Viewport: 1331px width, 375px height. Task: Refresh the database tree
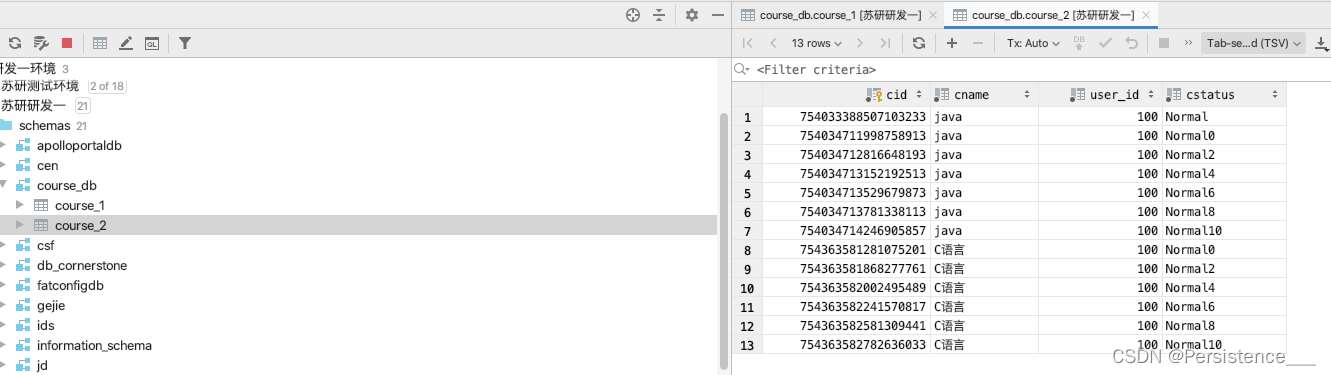(15, 43)
